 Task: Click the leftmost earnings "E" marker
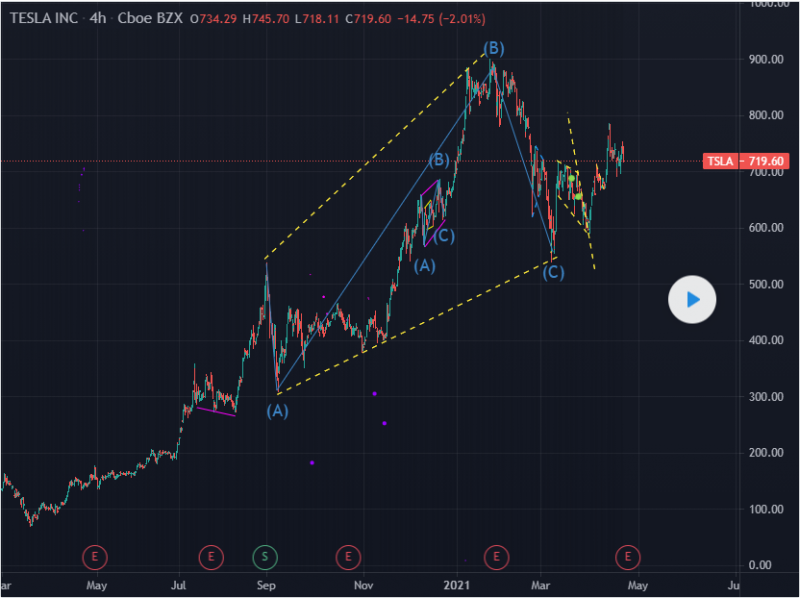(95, 555)
